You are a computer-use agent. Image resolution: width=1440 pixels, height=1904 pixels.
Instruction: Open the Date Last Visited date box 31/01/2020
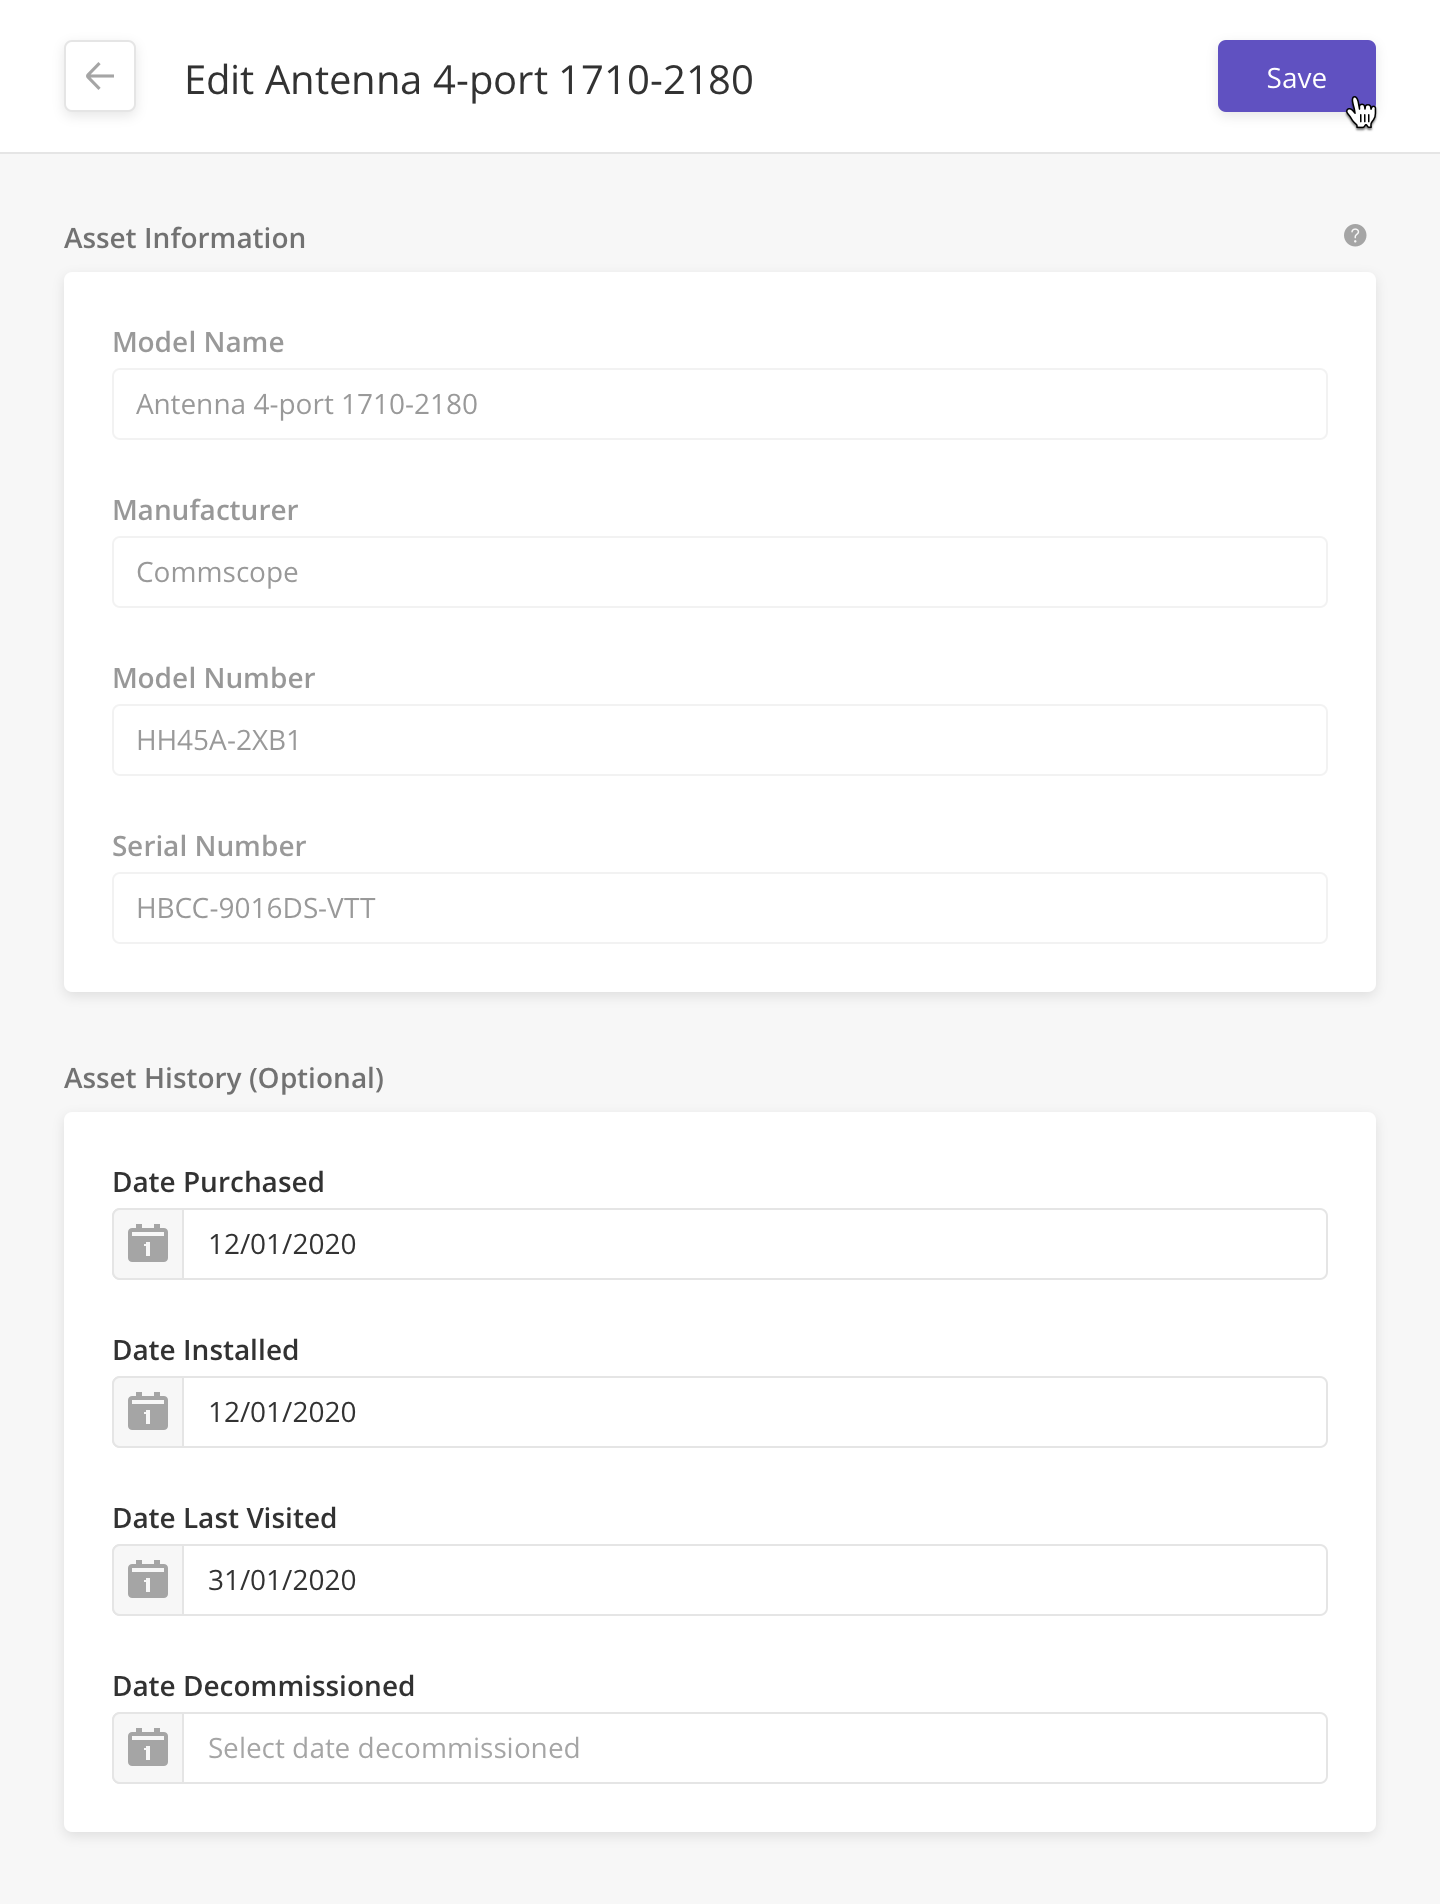pyautogui.click(x=755, y=1580)
